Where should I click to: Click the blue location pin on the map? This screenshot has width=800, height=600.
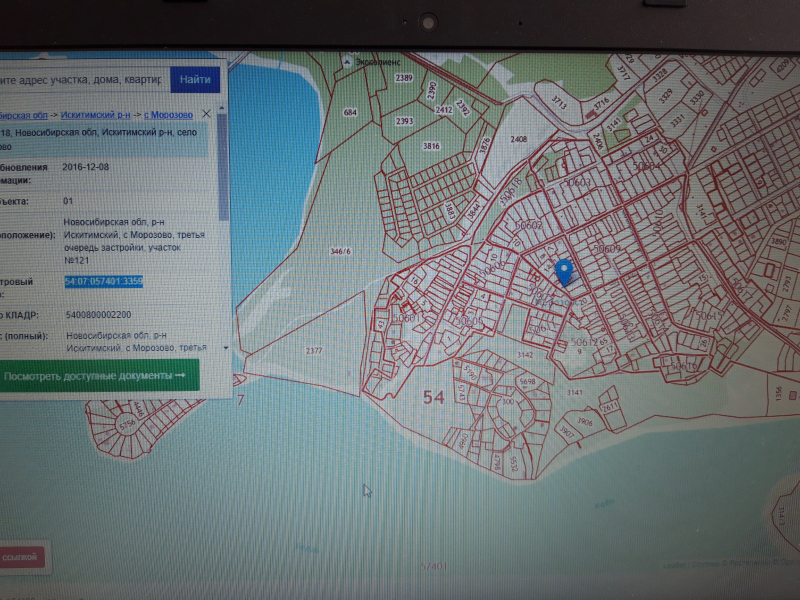[564, 271]
